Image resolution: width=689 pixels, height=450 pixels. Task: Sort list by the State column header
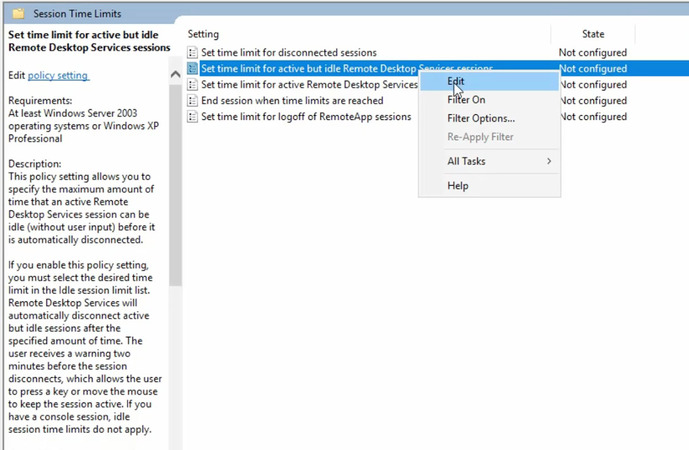click(593, 34)
